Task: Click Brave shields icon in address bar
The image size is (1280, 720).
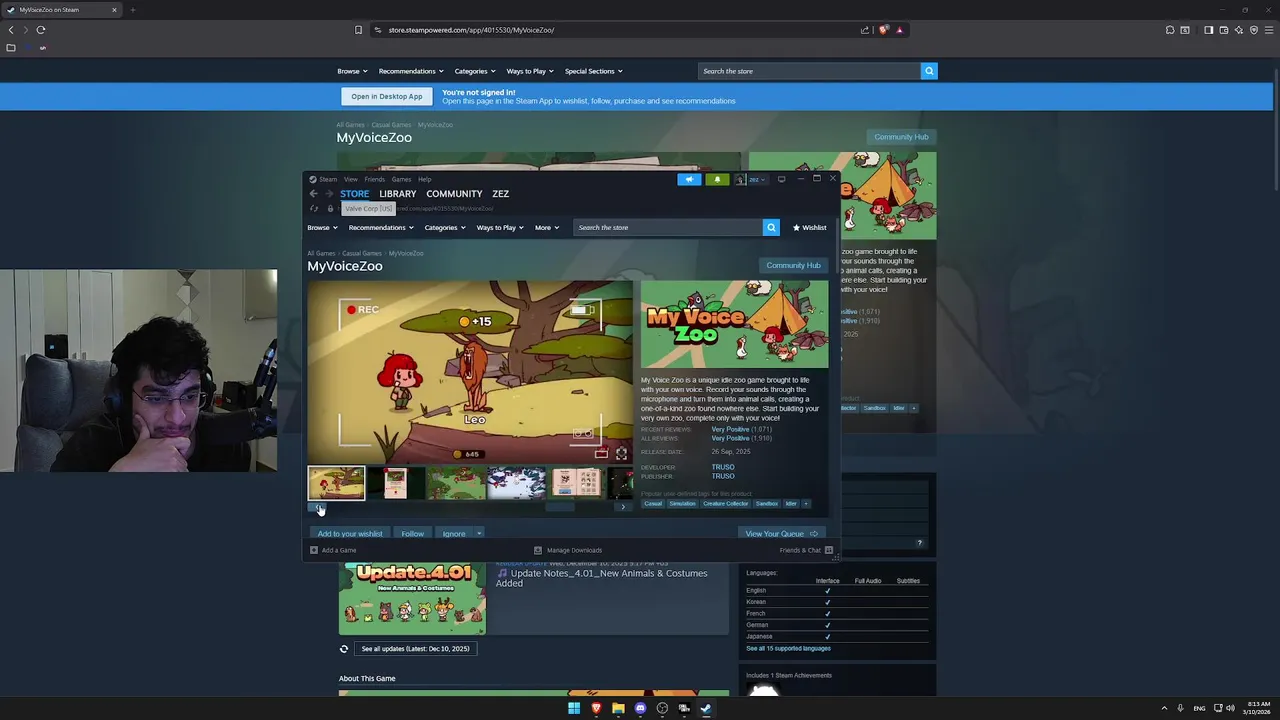Action: (x=884, y=30)
